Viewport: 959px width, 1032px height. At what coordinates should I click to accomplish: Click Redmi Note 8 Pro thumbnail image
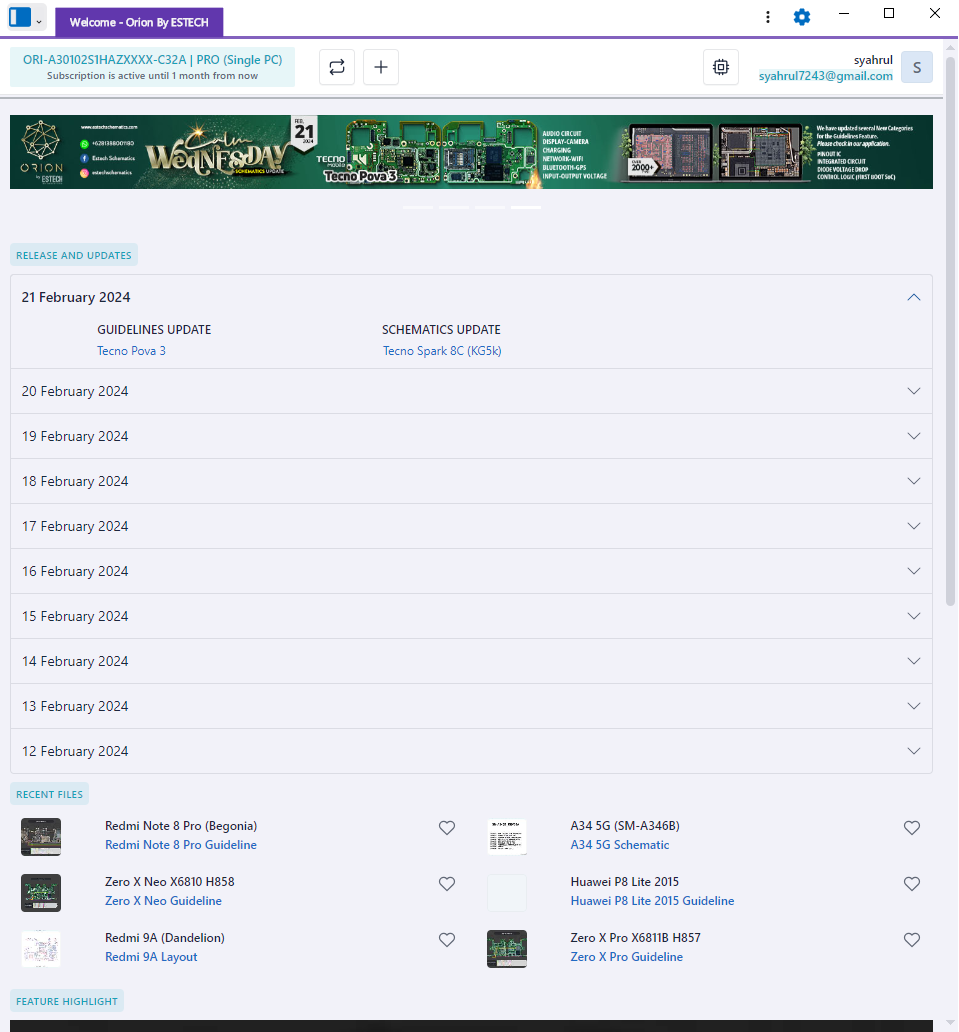click(41, 837)
